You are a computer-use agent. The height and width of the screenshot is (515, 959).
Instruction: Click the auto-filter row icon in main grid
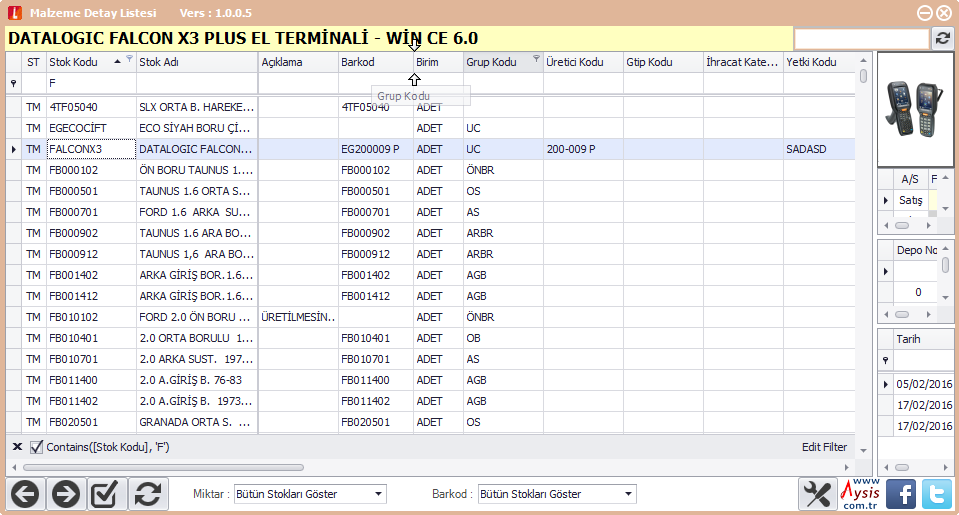pos(13,83)
